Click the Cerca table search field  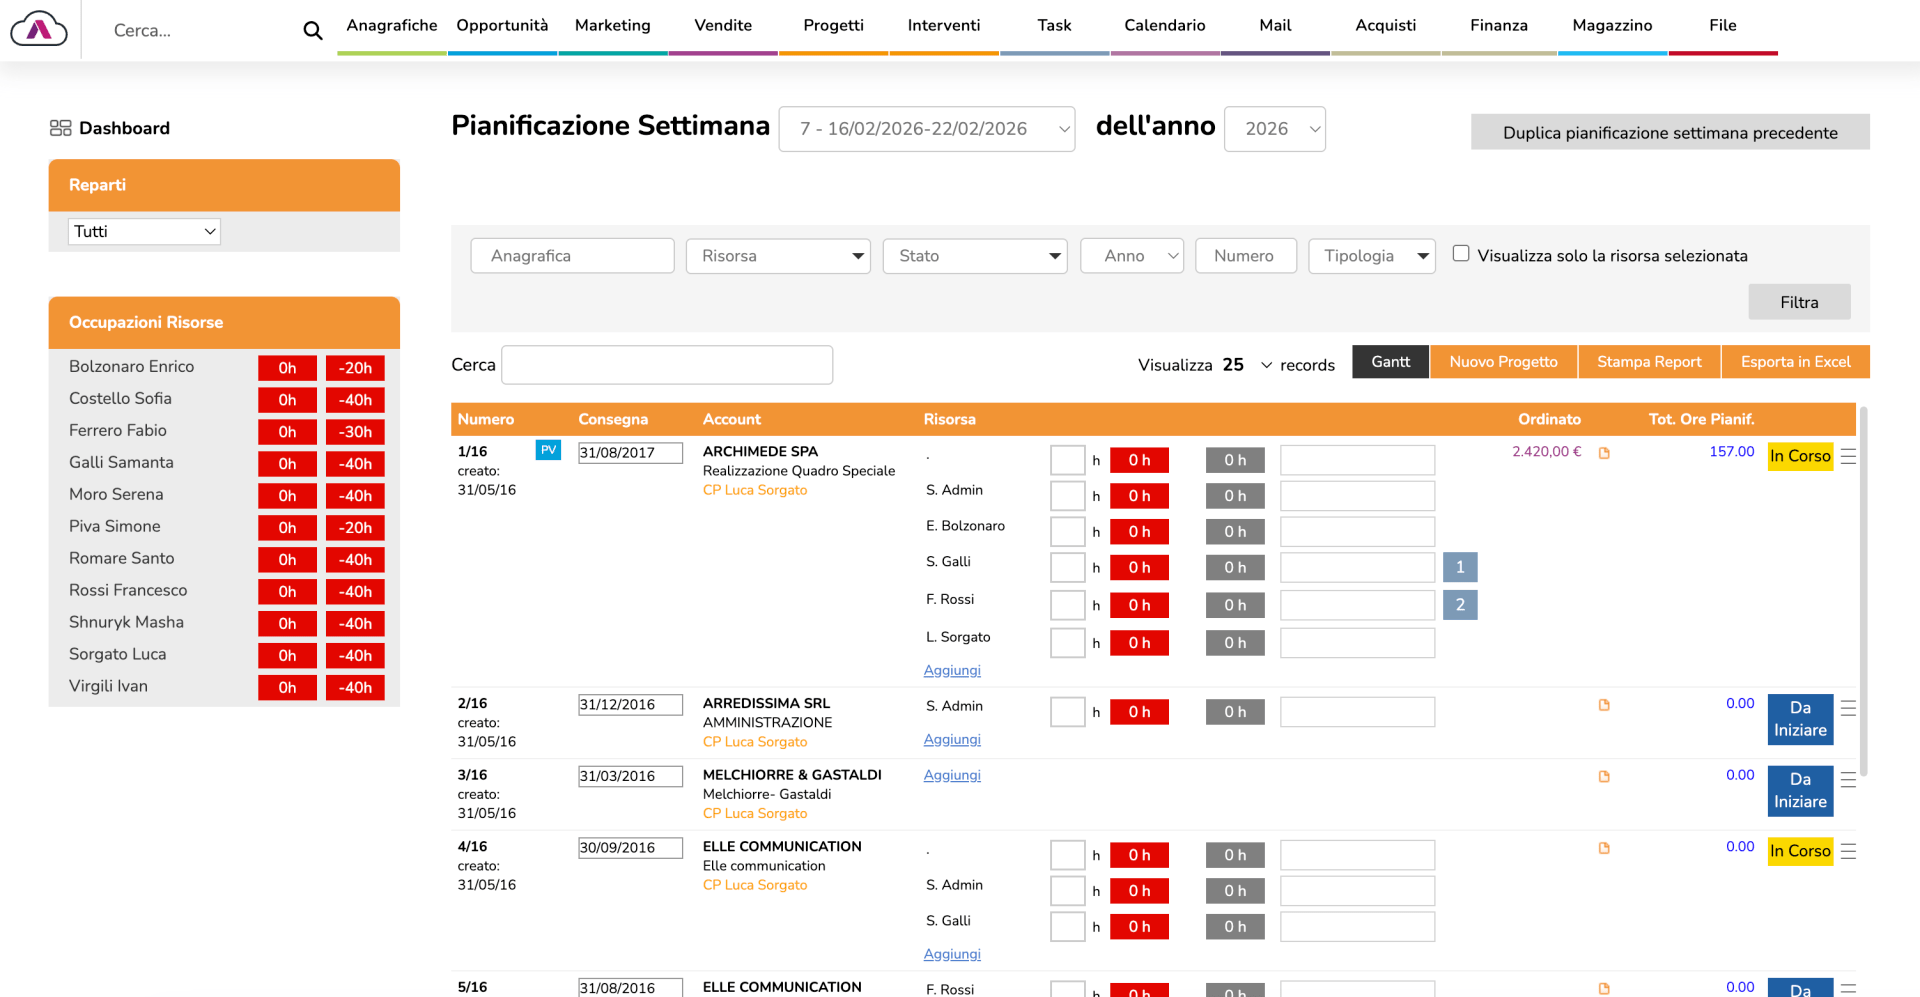click(x=666, y=365)
